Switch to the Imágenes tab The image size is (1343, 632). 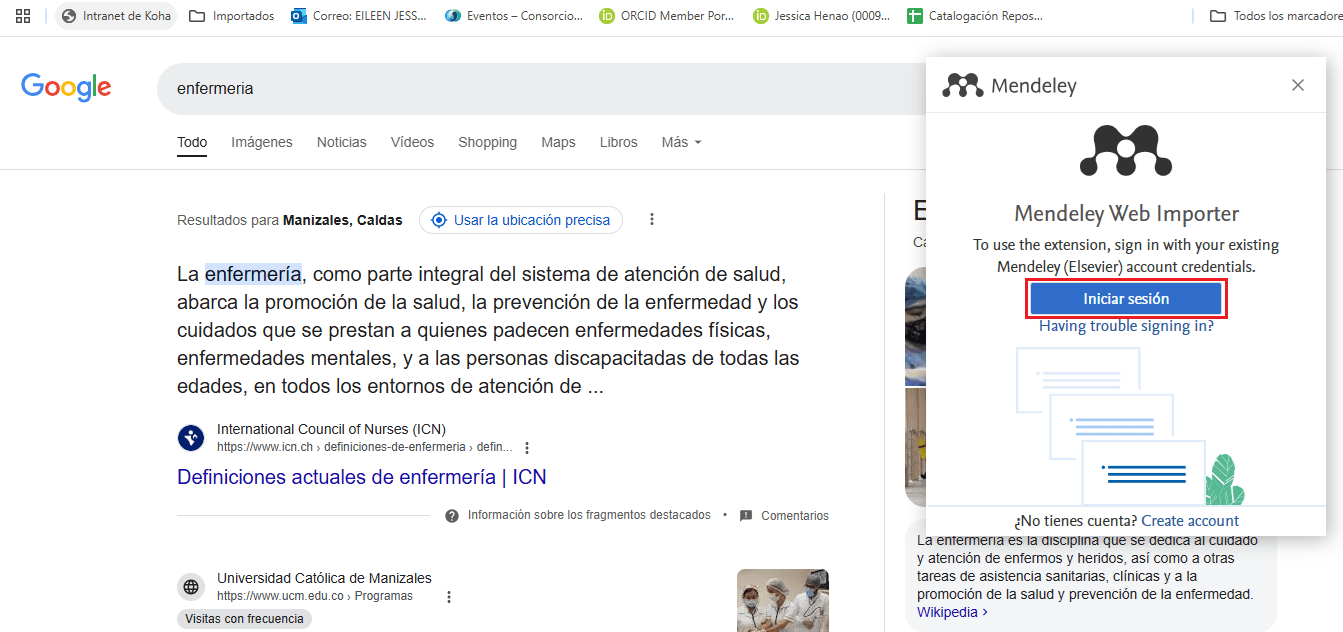click(x=262, y=142)
